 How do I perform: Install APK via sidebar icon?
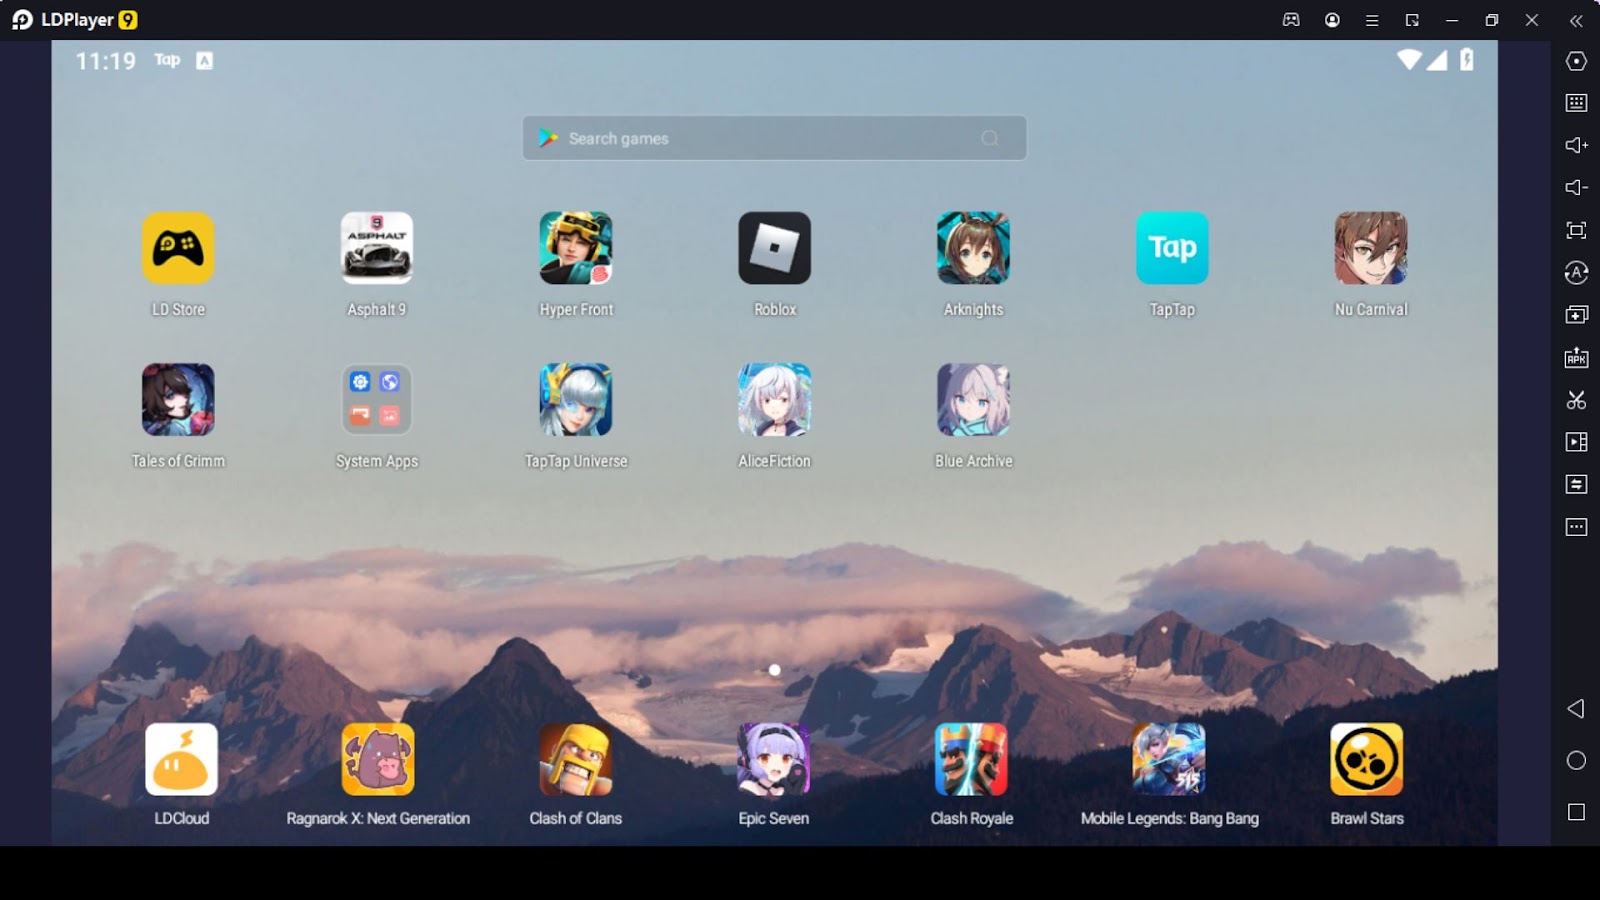coord(1576,357)
